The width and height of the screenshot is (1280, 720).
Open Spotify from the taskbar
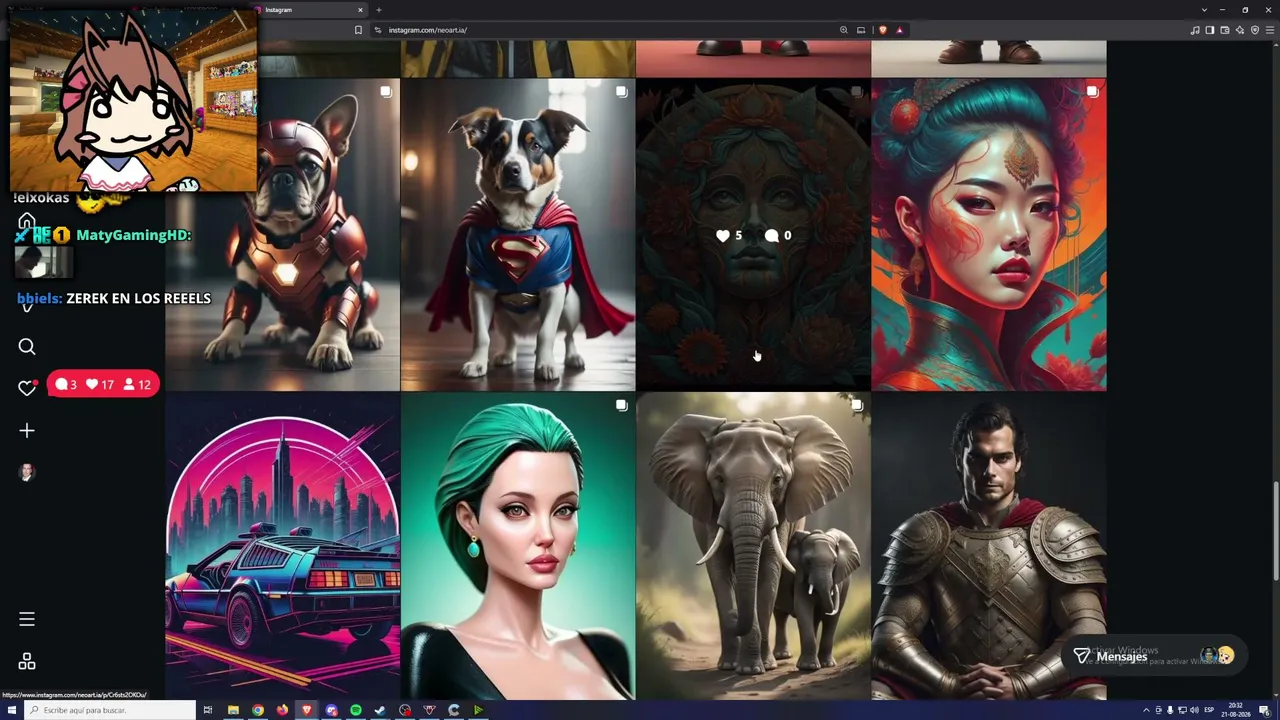tap(356, 710)
